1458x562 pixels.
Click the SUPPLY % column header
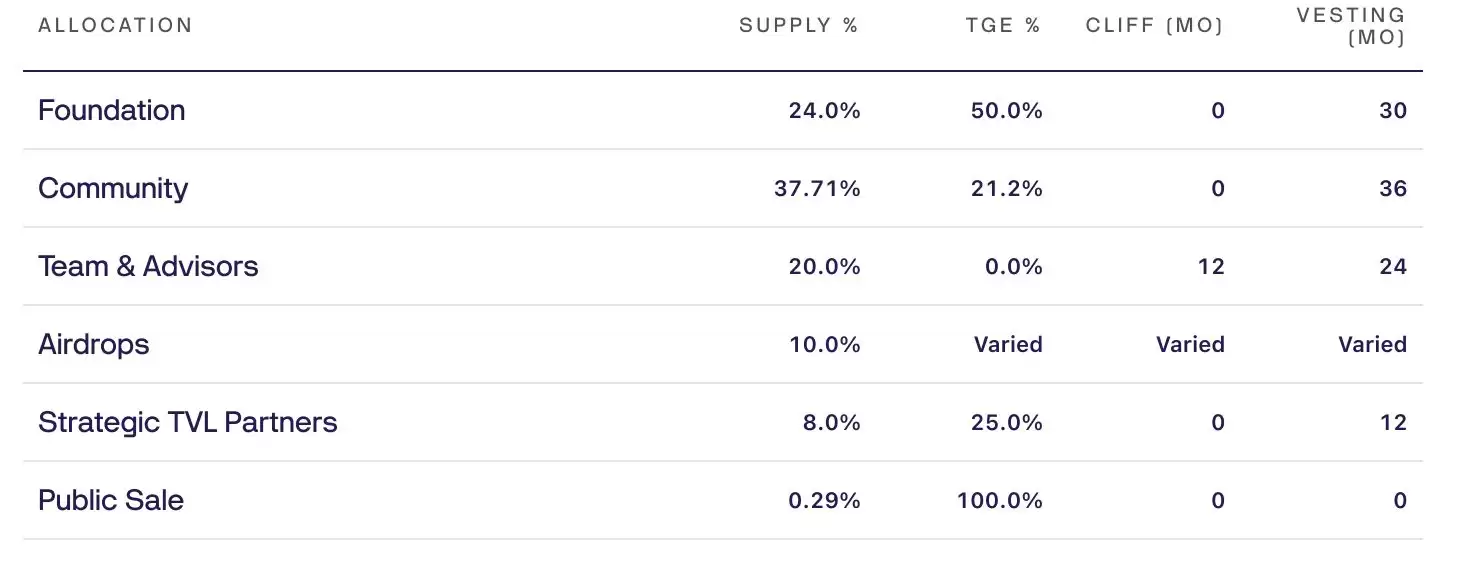click(799, 26)
